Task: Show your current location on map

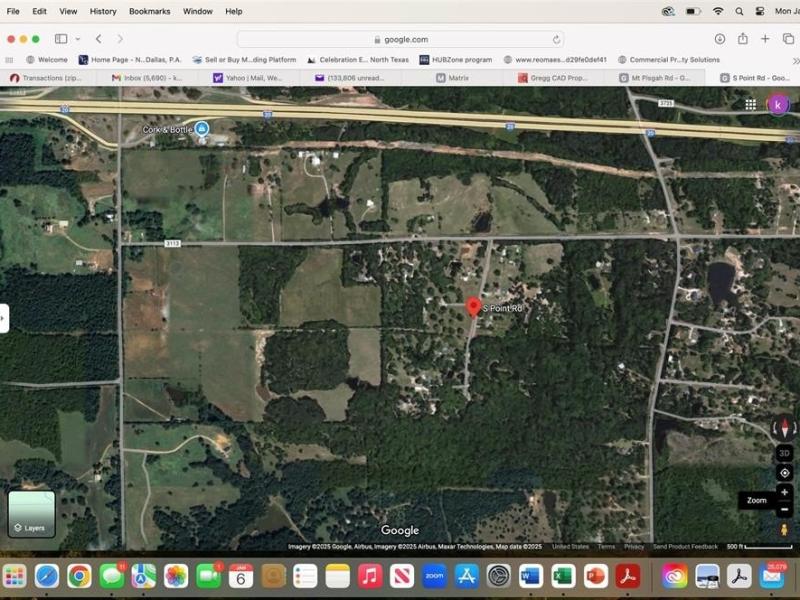Action: point(784,473)
